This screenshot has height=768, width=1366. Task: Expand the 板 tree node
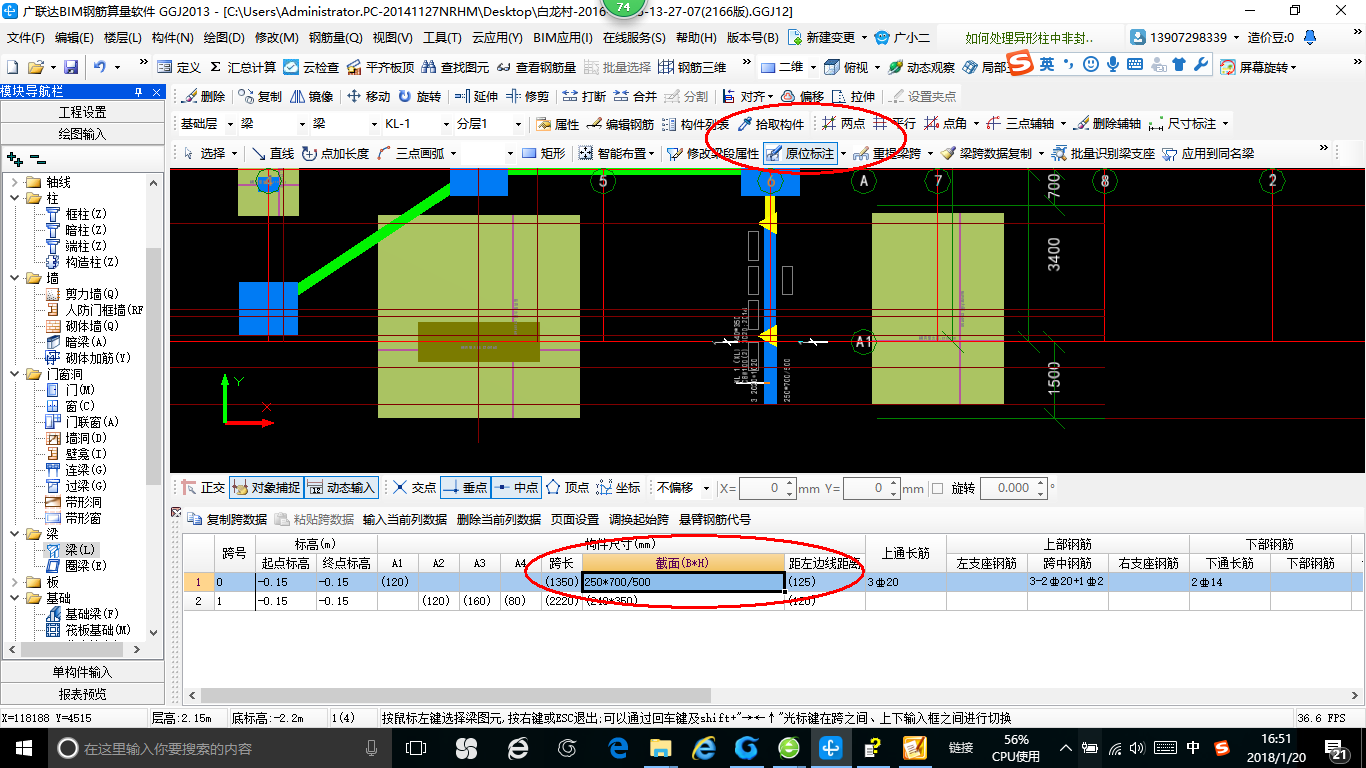click(15, 582)
